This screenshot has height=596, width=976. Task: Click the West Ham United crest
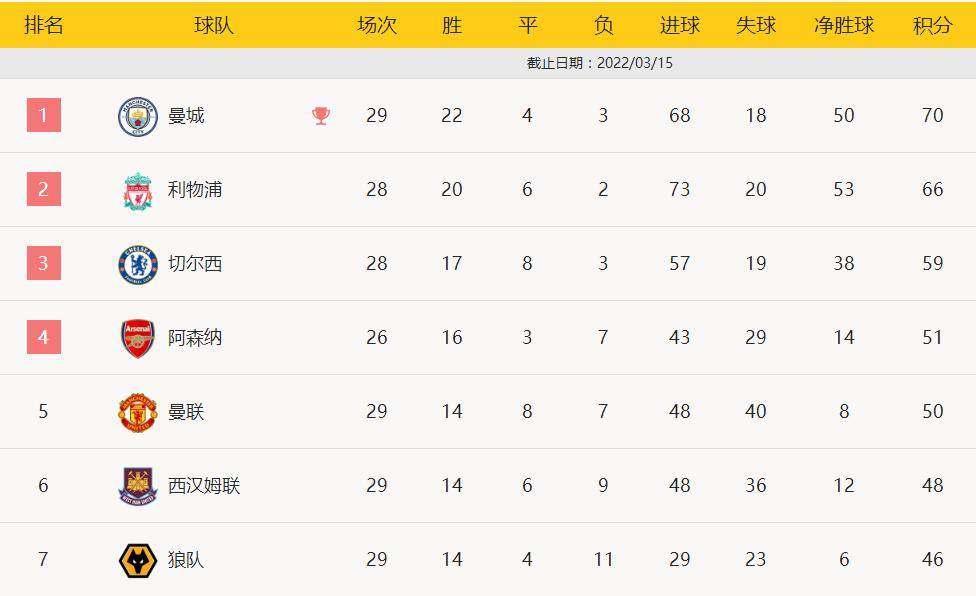point(138,486)
